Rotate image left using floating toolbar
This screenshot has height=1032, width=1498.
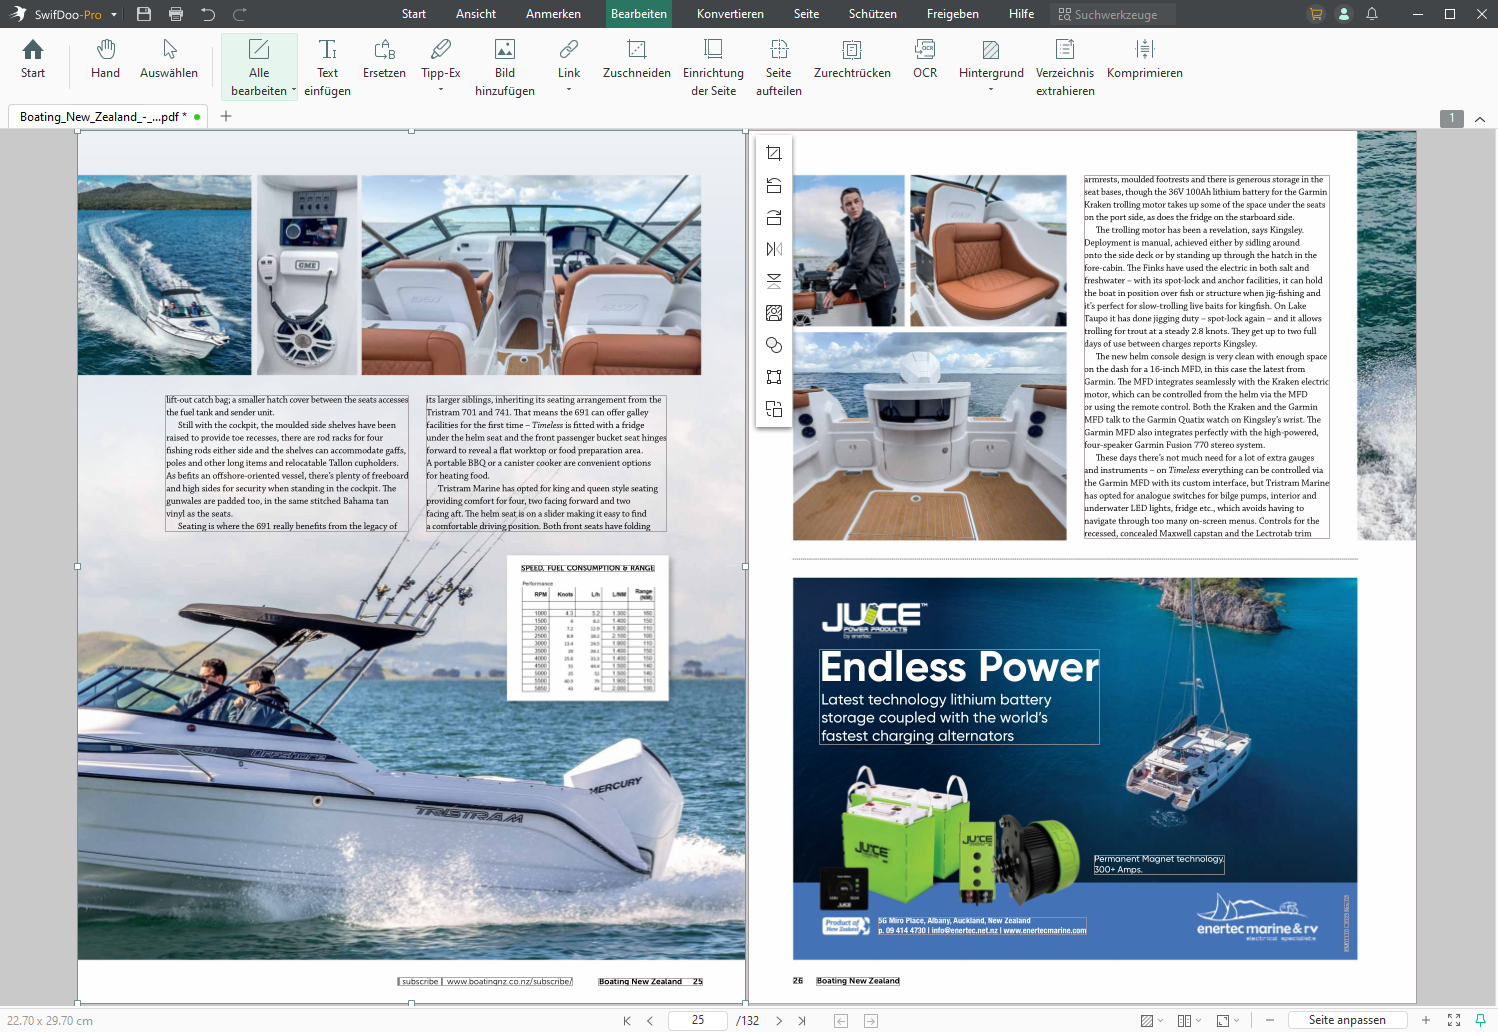(x=774, y=185)
